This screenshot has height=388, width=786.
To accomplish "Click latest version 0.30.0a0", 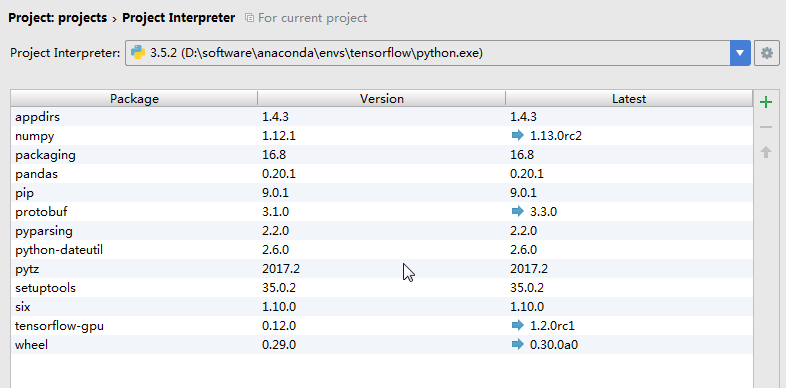I will [553, 345].
